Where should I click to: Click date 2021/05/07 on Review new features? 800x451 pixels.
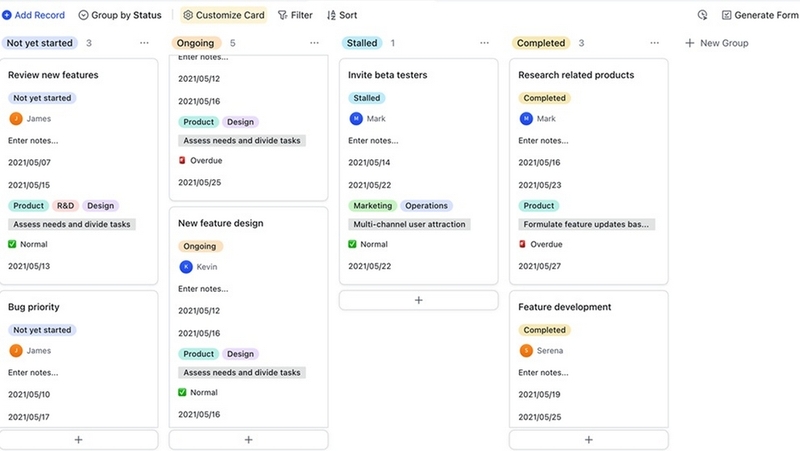29,162
